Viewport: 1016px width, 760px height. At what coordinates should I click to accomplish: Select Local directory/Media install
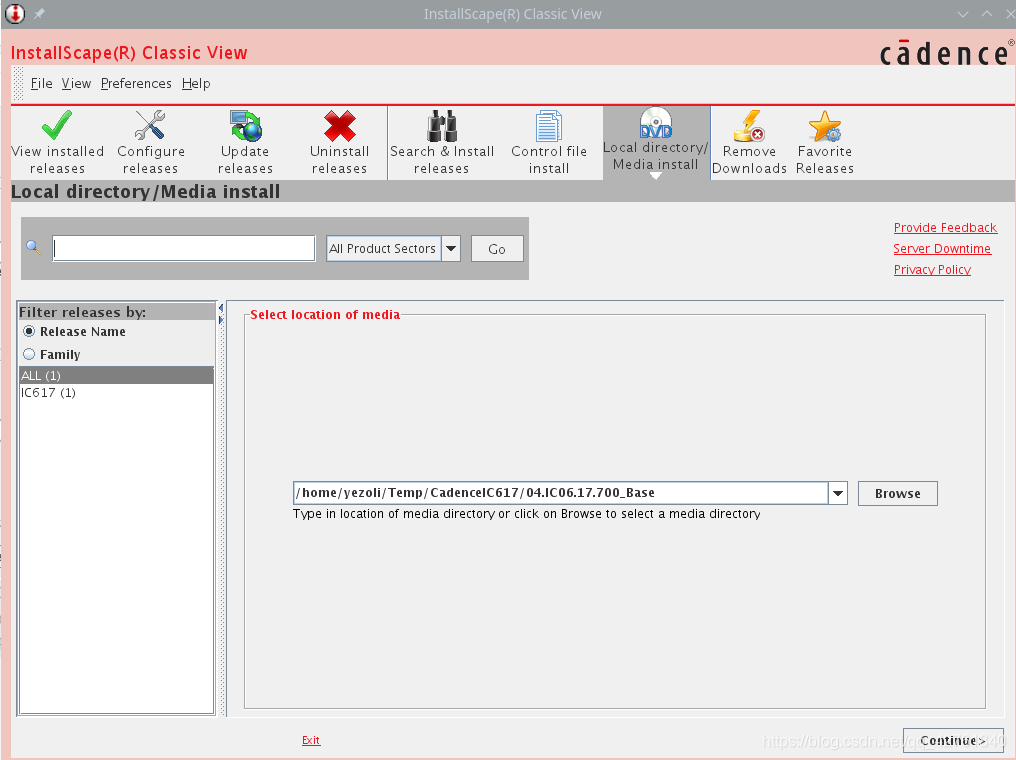pyautogui.click(x=656, y=141)
